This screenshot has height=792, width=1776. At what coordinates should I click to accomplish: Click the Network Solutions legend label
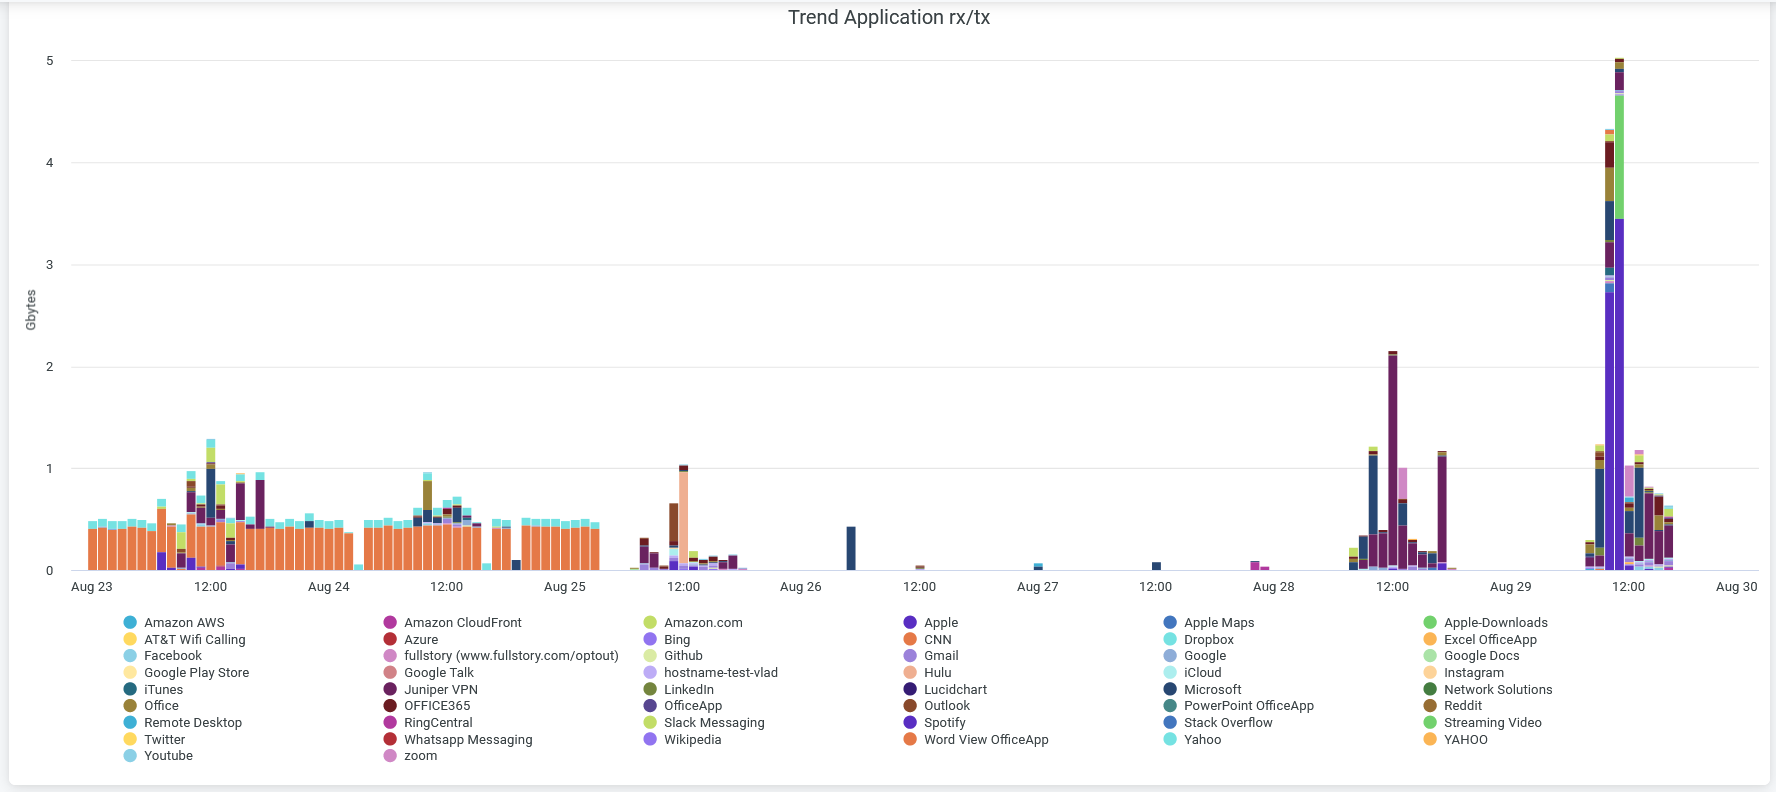coord(1497,690)
